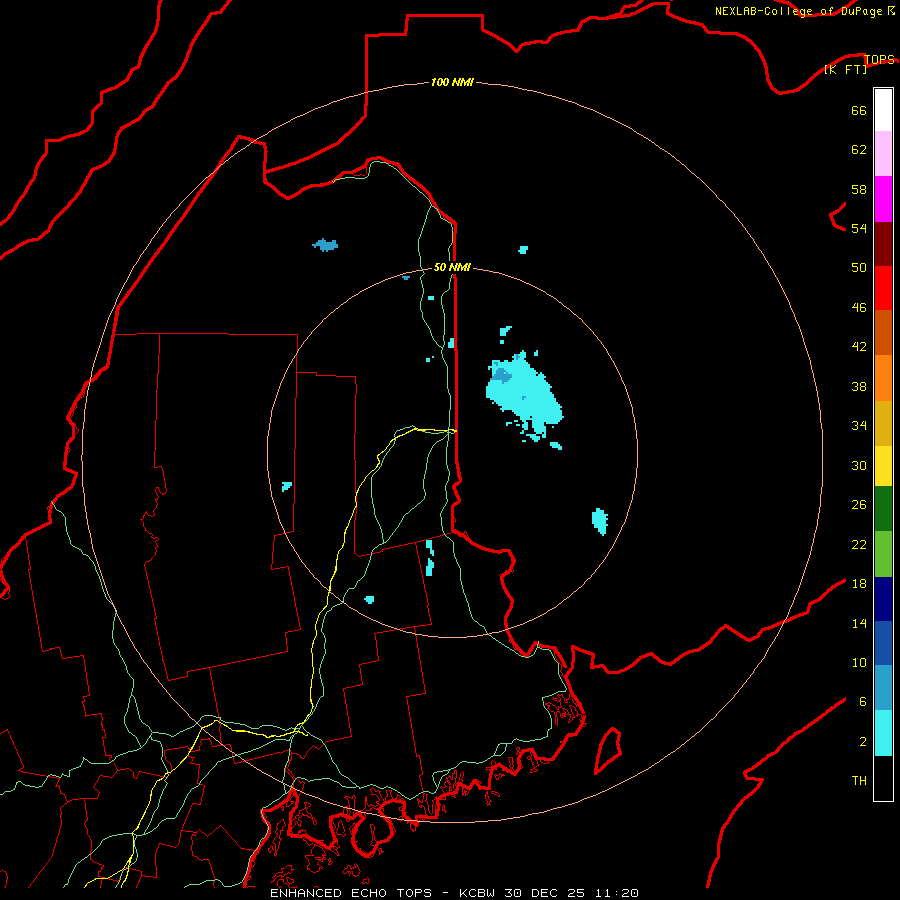This screenshot has width=900, height=900.
Task: Click the white 66 kft legend swatch
Action: pyautogui.click(x=883, y=110)
